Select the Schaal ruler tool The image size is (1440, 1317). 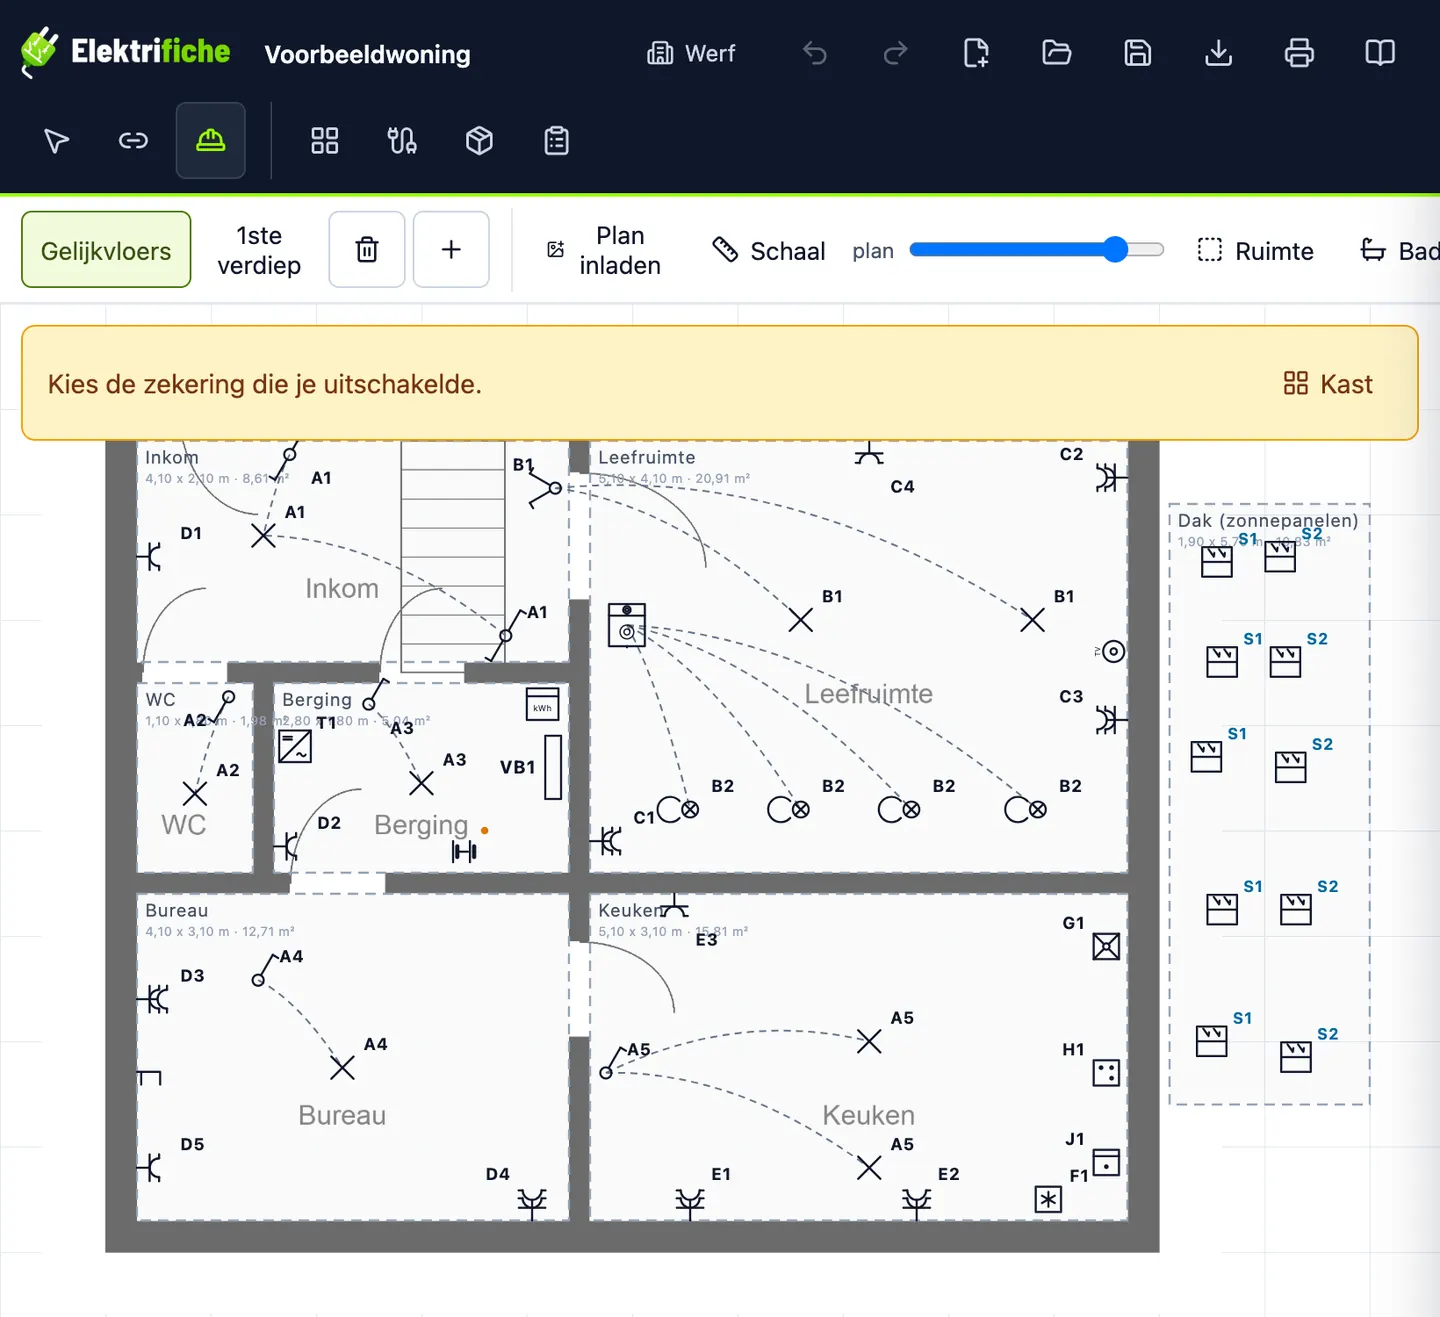(769, 251)
